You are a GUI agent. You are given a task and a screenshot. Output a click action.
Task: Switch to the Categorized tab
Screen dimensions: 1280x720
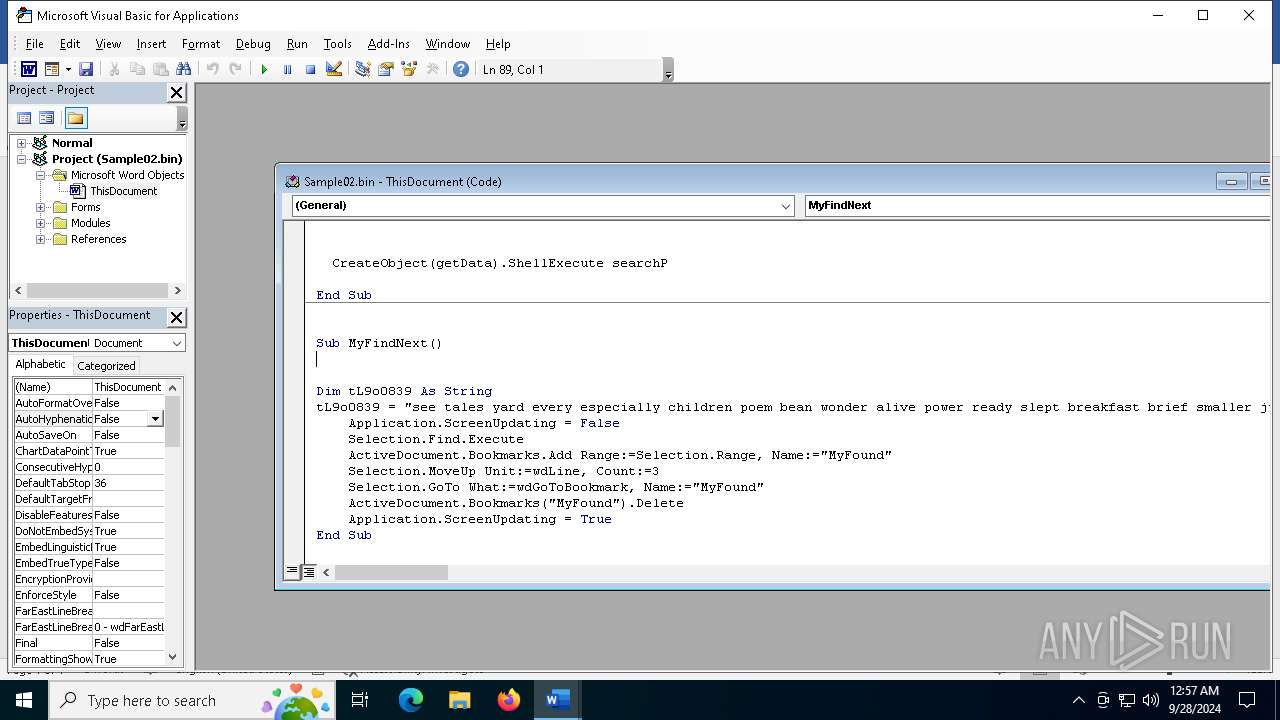click(106, 366)
